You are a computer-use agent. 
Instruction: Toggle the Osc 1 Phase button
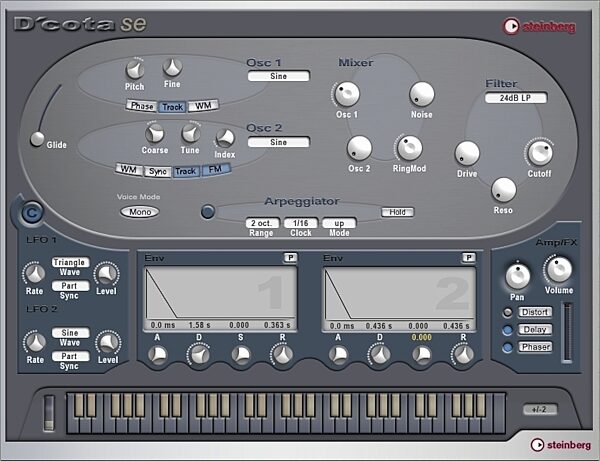142,106
